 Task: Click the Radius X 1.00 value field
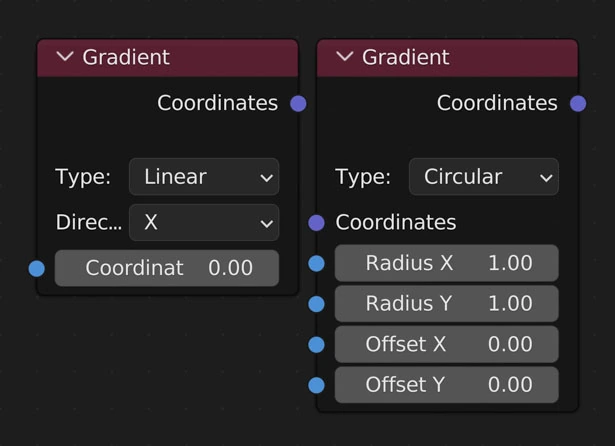(447, 264)
